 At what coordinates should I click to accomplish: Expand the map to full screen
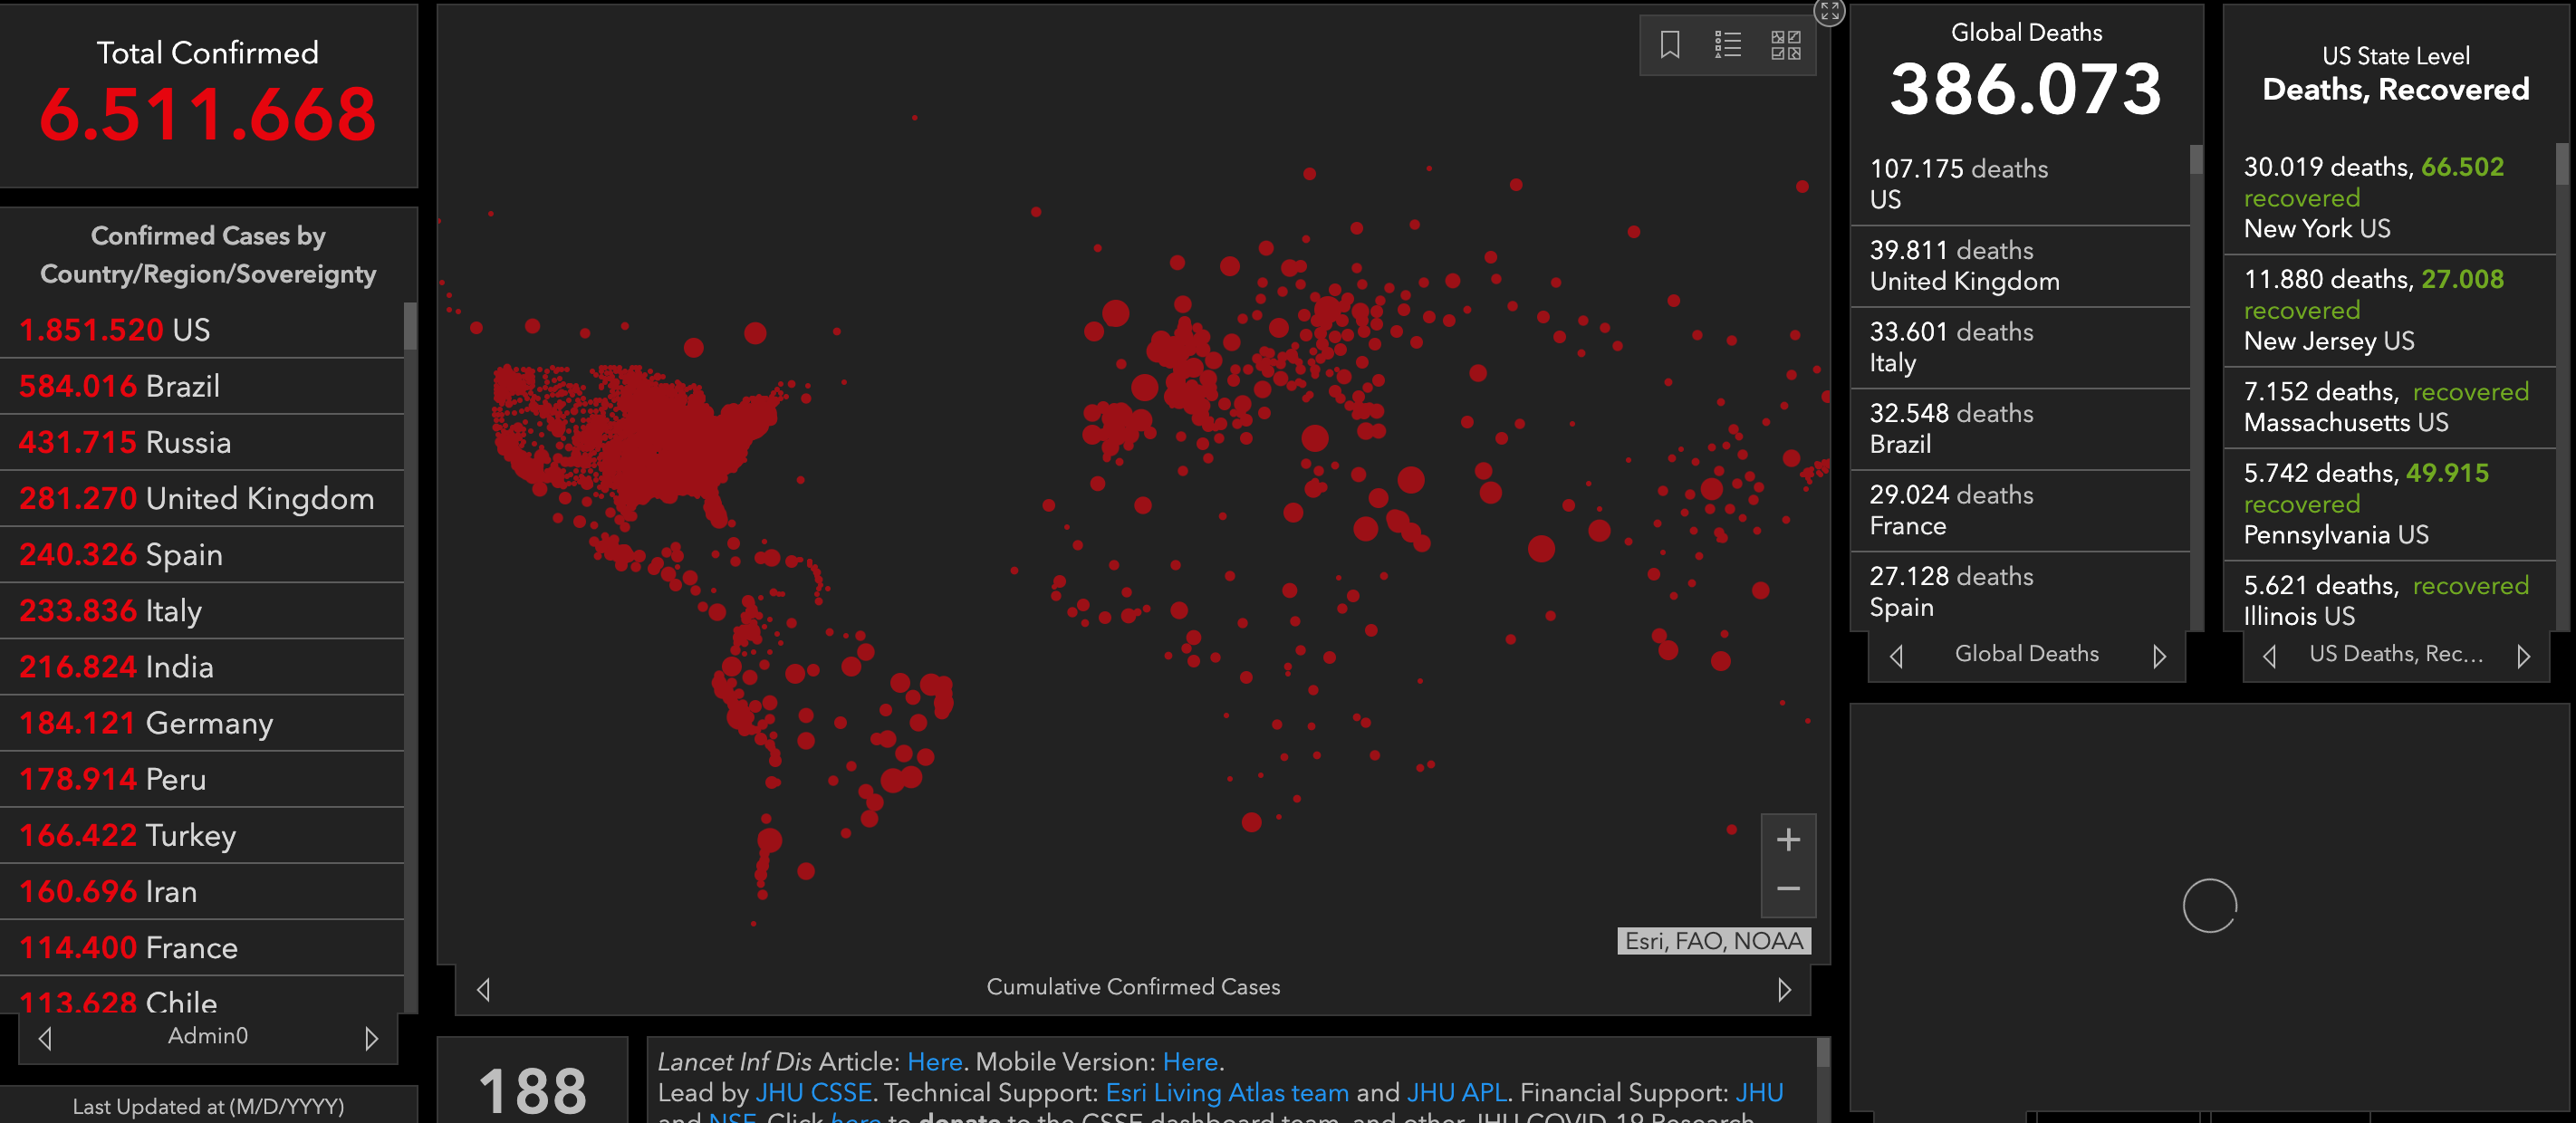pyautogui.click(x=1829, y=11)
